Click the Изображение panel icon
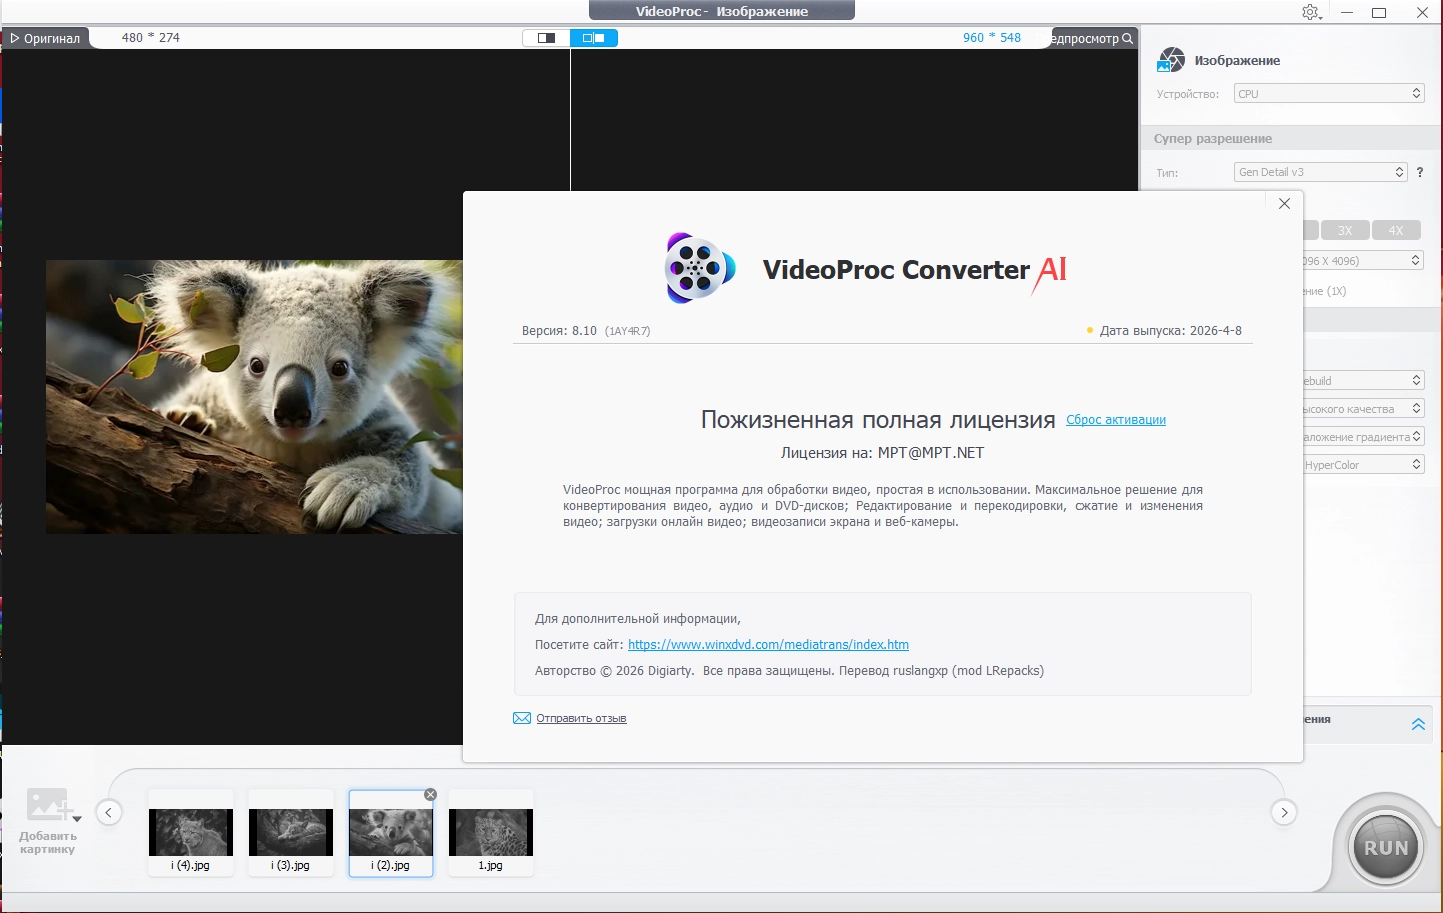 [1170, 60]
